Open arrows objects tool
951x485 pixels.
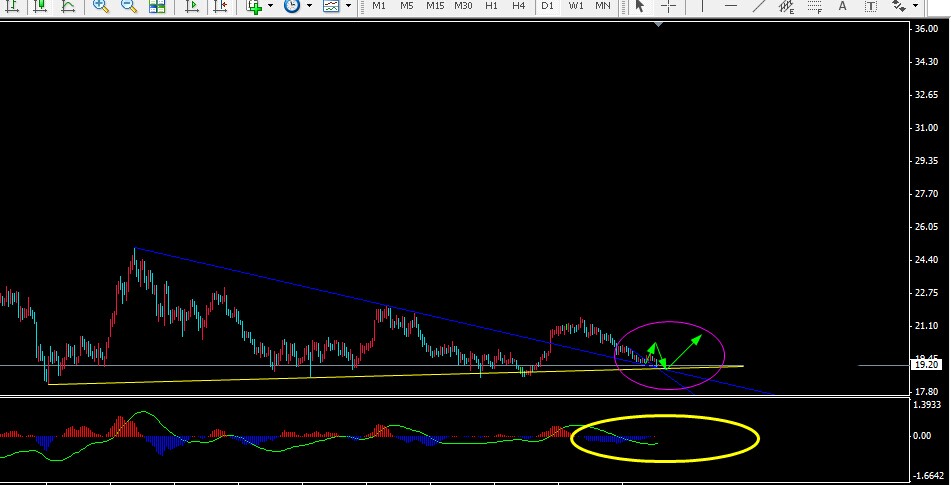(899, 6)
